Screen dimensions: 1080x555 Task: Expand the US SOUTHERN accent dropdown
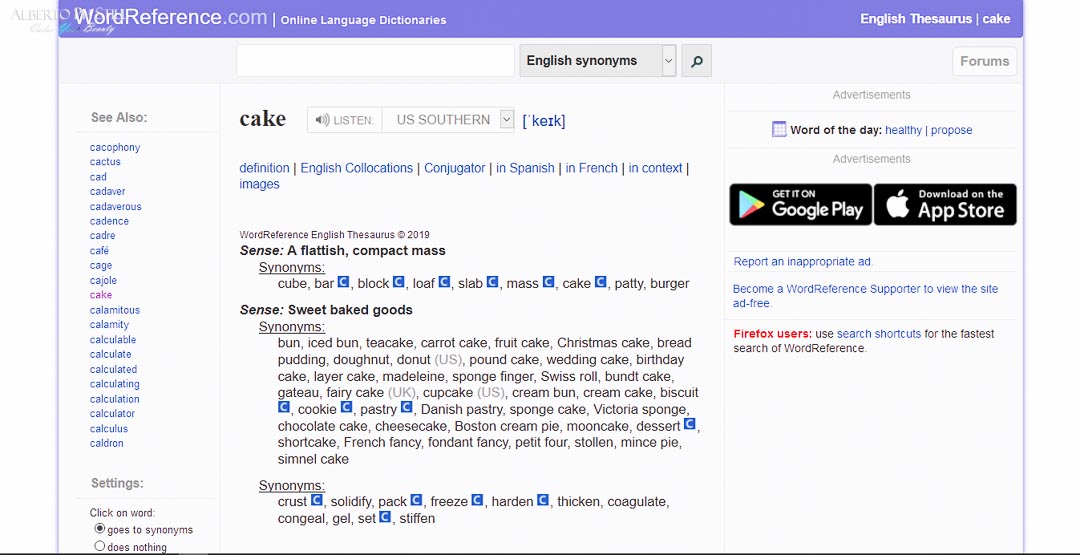448,120
